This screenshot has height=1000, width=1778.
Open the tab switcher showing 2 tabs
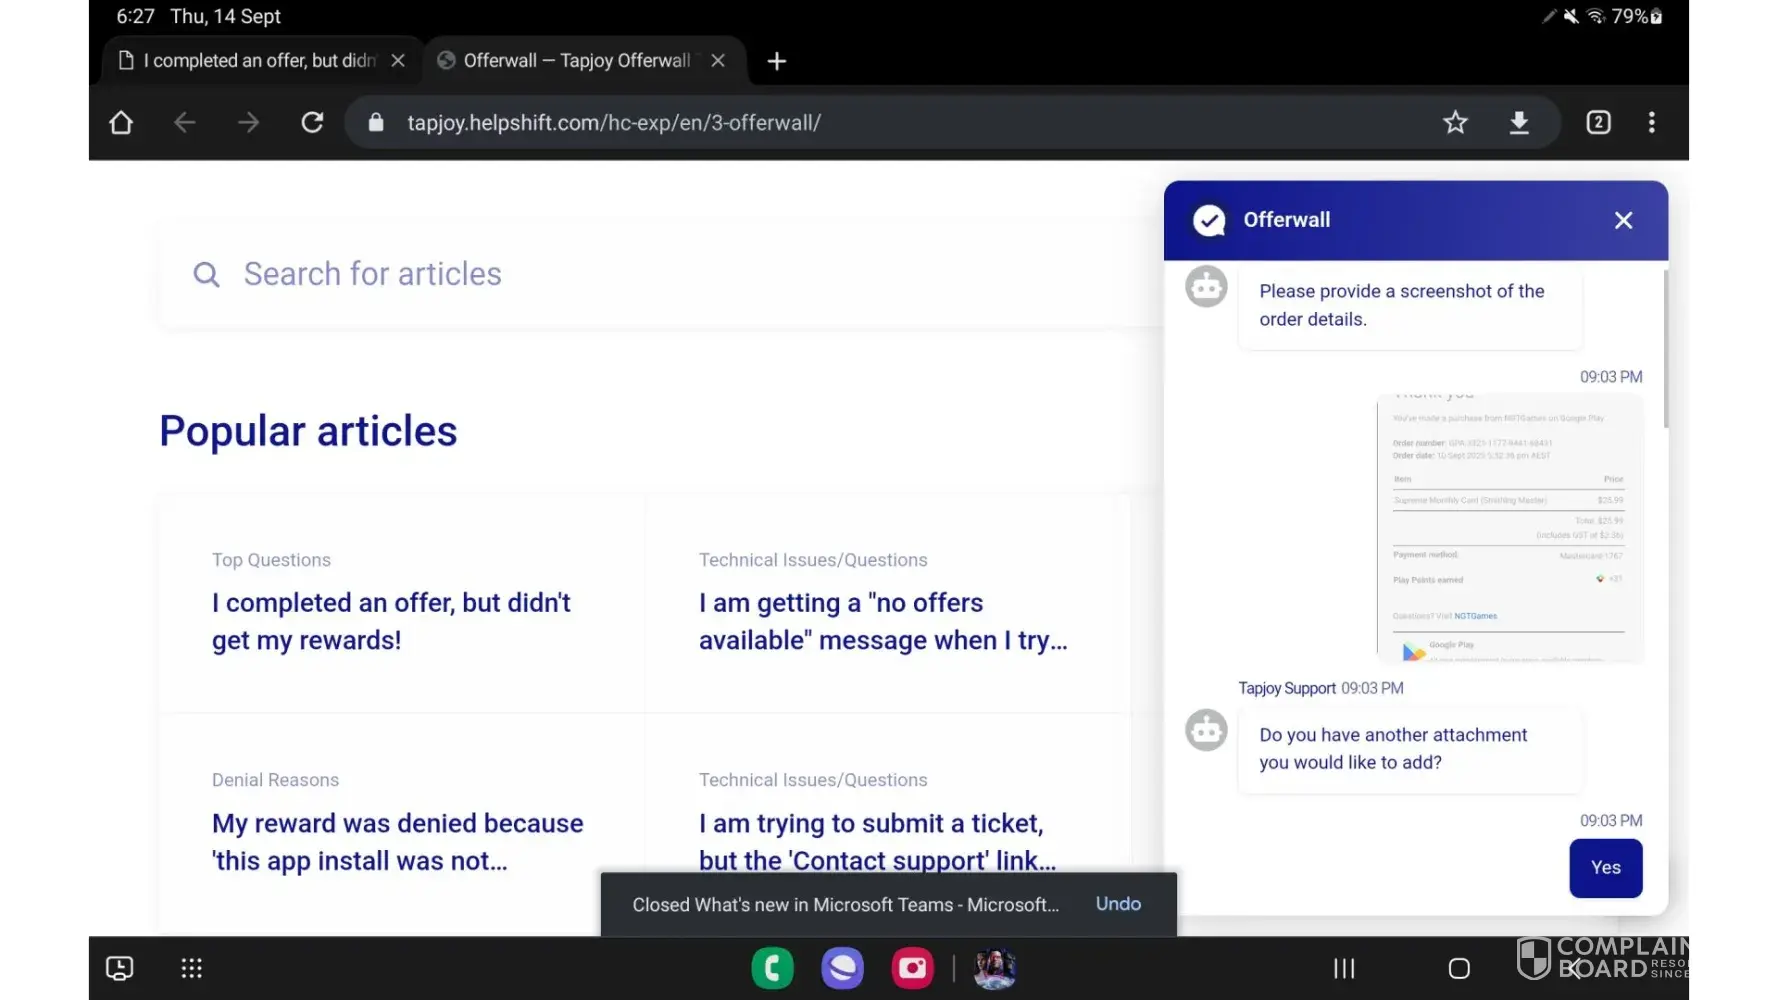coord(1598,123)
